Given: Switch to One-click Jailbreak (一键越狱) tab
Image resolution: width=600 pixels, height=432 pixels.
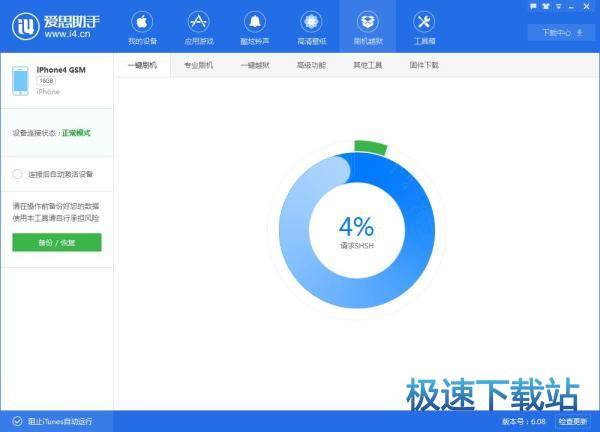Looking at the screenshot, I should pyautogui.click(x=255, y=65).
